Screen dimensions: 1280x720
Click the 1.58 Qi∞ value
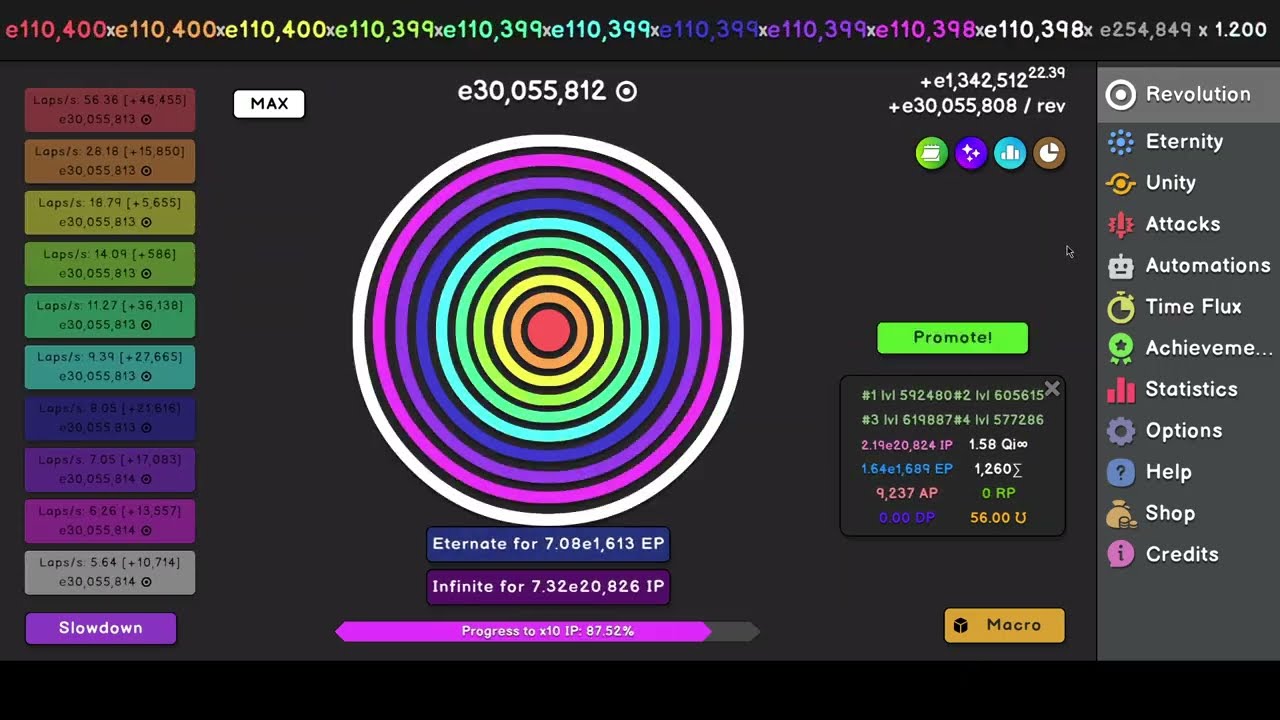[x=998, y=445]
